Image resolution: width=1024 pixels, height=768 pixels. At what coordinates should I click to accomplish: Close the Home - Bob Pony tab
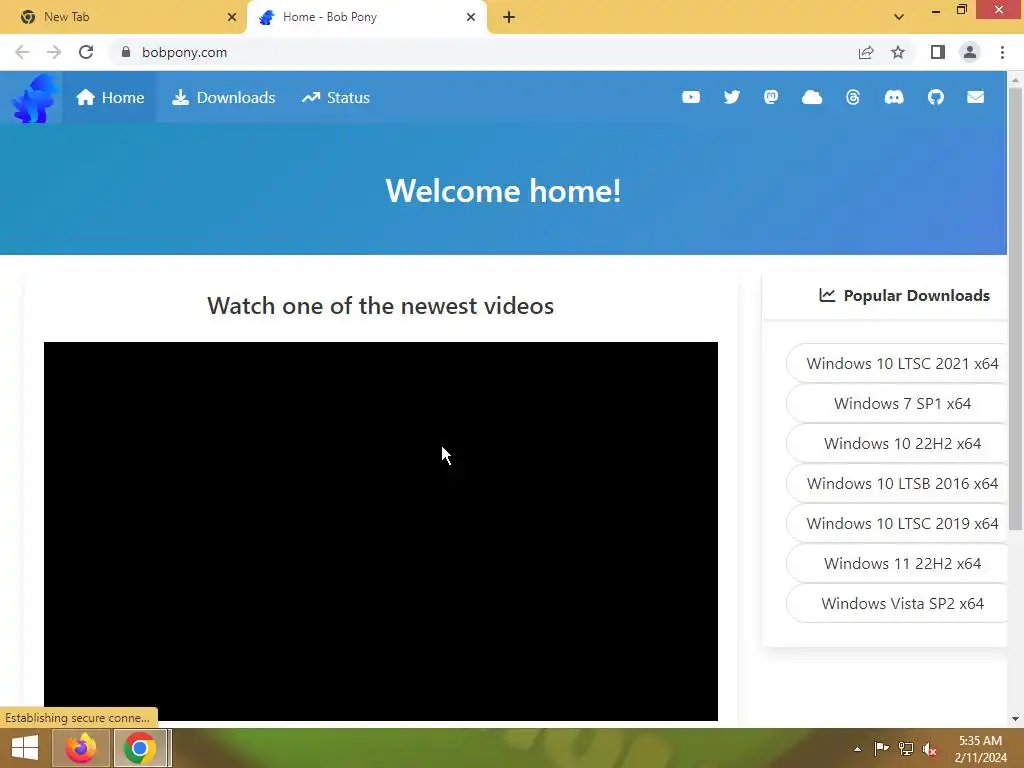pyautogui.click(x=471, y=17)
